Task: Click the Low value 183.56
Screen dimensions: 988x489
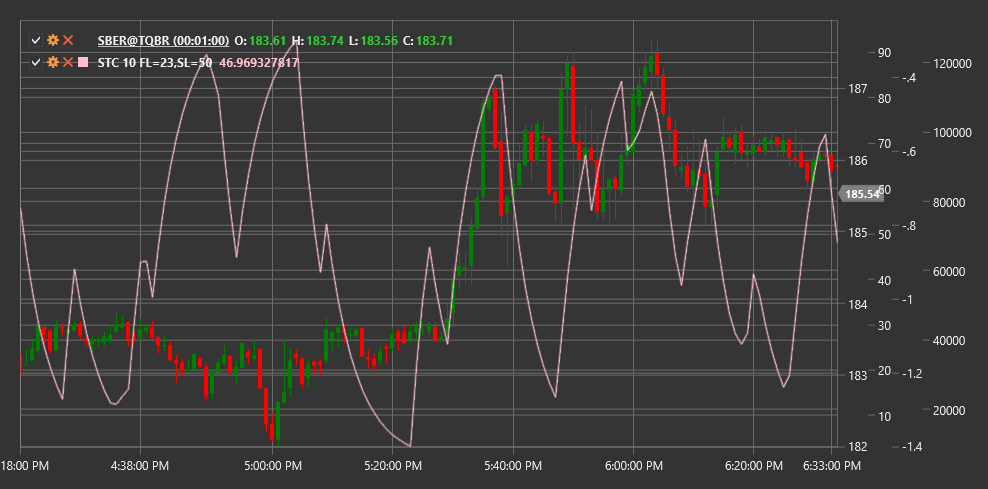Action: tap(379, 41)
